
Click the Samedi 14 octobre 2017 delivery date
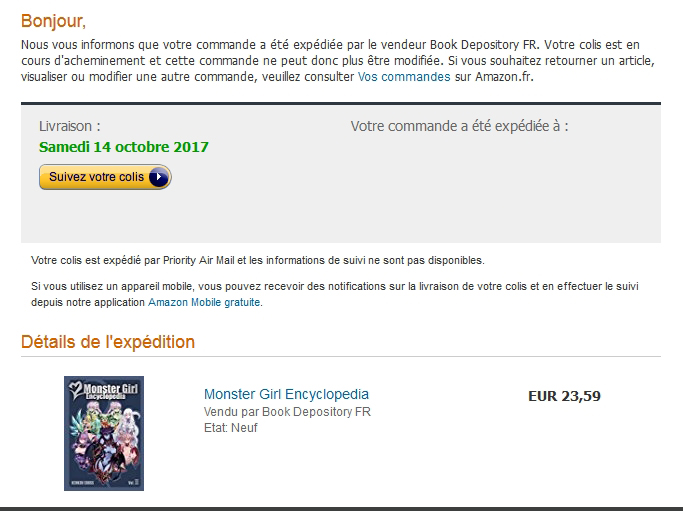coord(124,147)
